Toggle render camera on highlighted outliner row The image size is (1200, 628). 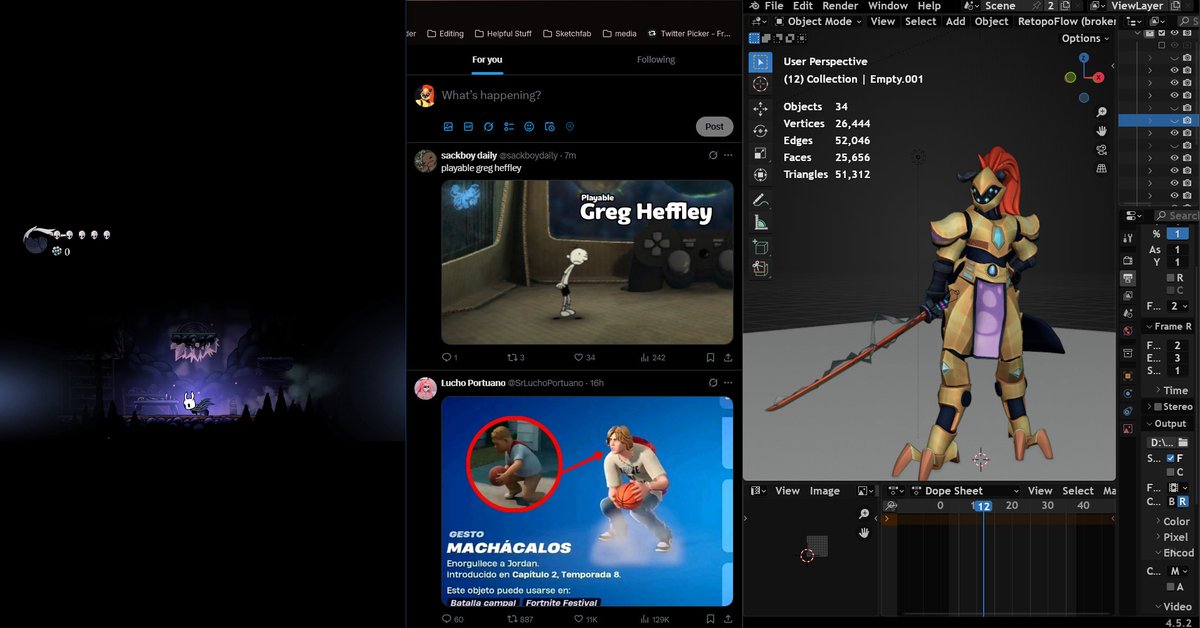coord(1187,120)
